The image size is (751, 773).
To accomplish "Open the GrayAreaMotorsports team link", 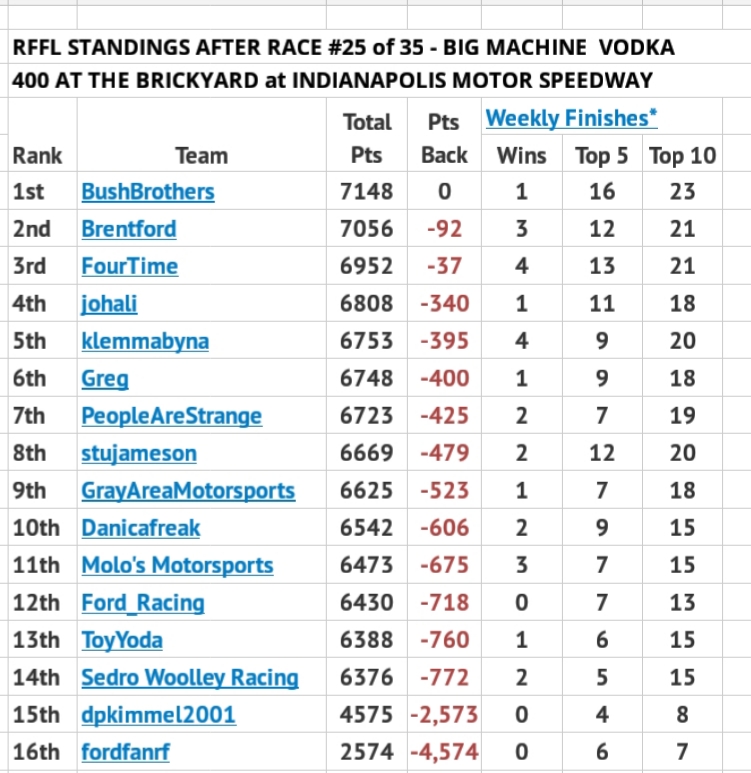I will (188, 491).
